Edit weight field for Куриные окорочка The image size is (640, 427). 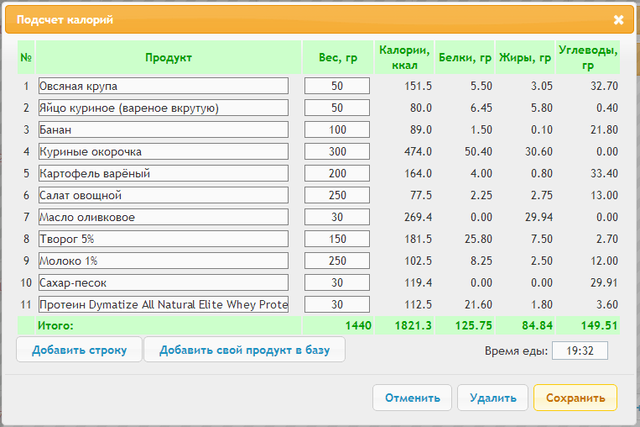(337, 151)
